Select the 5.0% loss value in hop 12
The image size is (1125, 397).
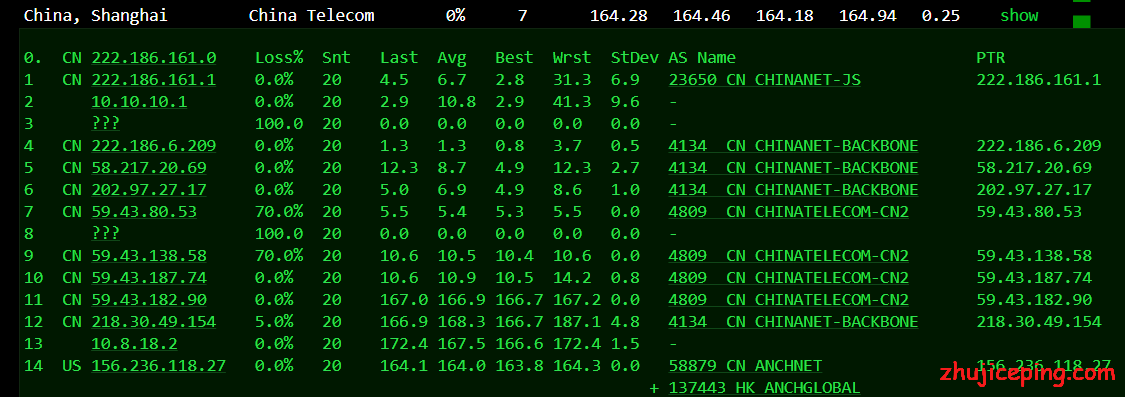274,322
